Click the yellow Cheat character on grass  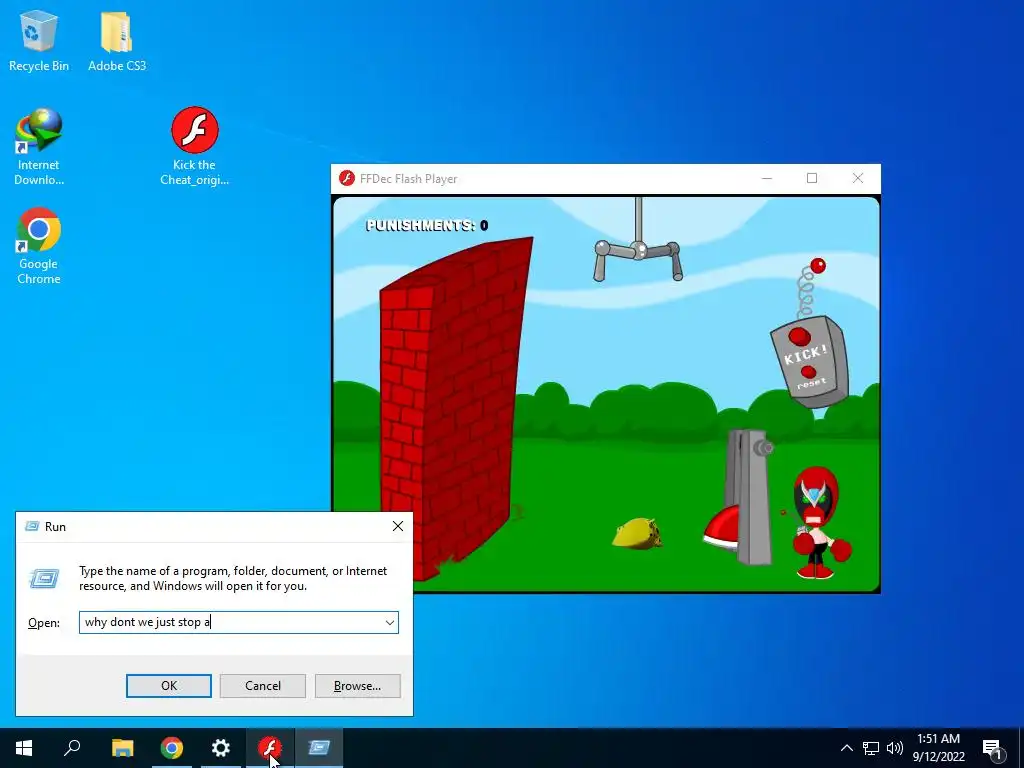point(637,534)
